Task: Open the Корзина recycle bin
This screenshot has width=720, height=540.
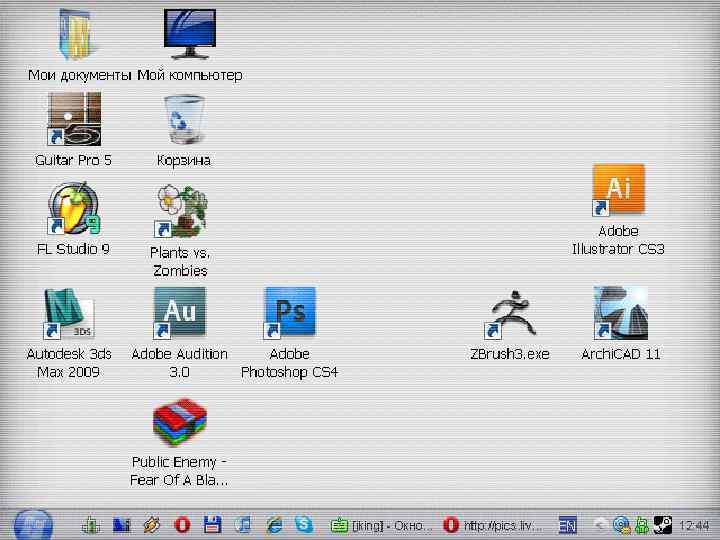Action: 184,119
